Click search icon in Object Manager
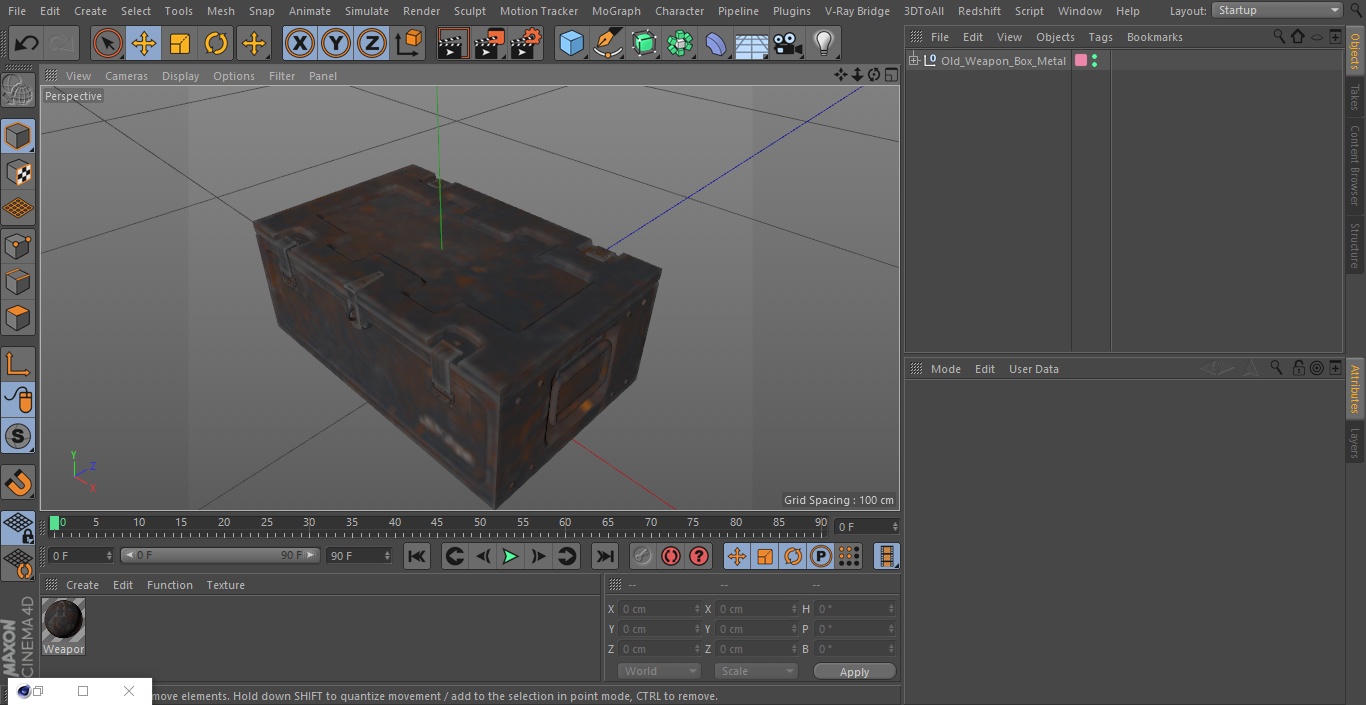Viewport: 1366px width, 705px height. point(1279,36)
